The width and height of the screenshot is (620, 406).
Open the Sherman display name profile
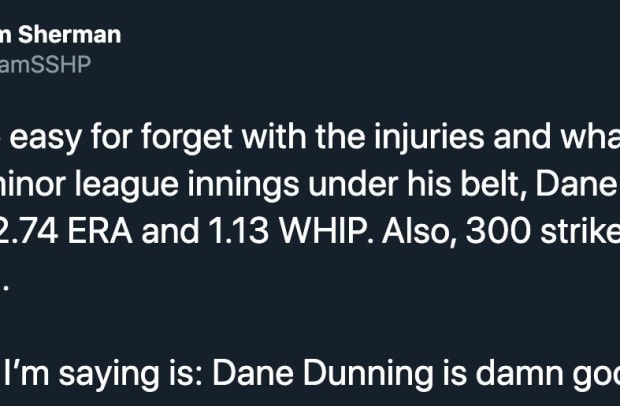click(x=60, y=35)
